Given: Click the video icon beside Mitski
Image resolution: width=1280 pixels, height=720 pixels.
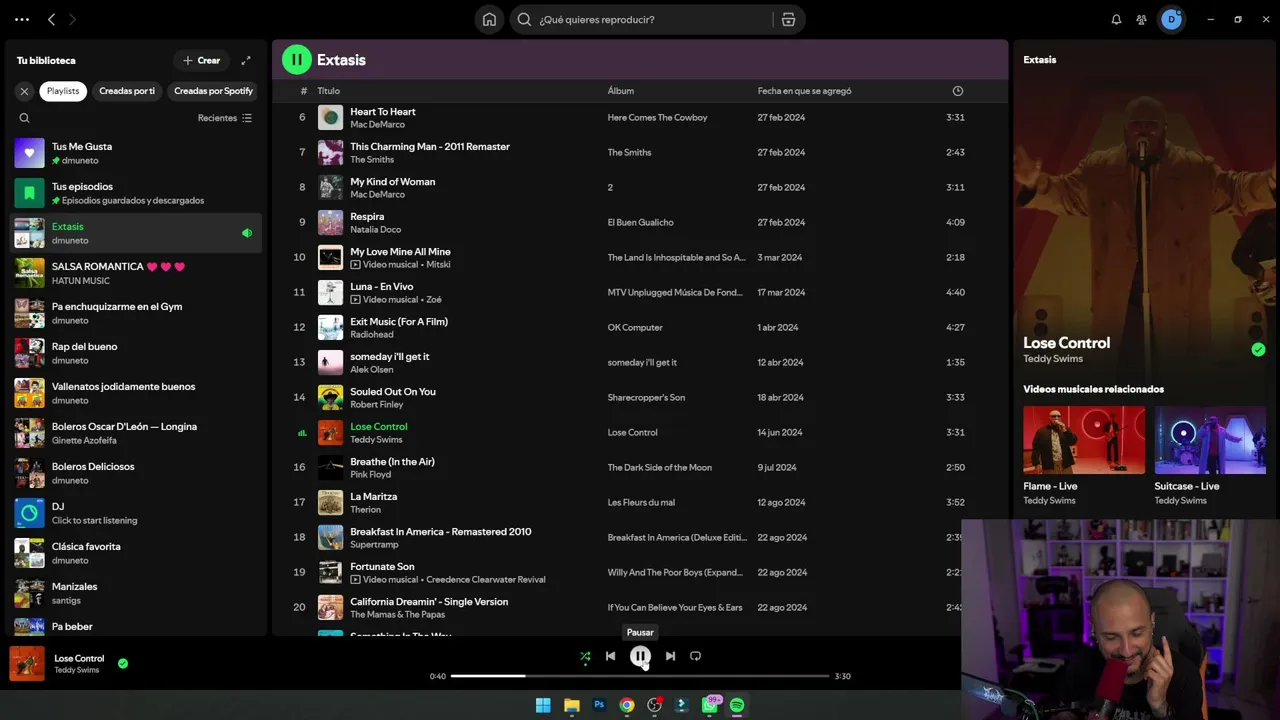Looking at the screenshot, I should 355,265.
